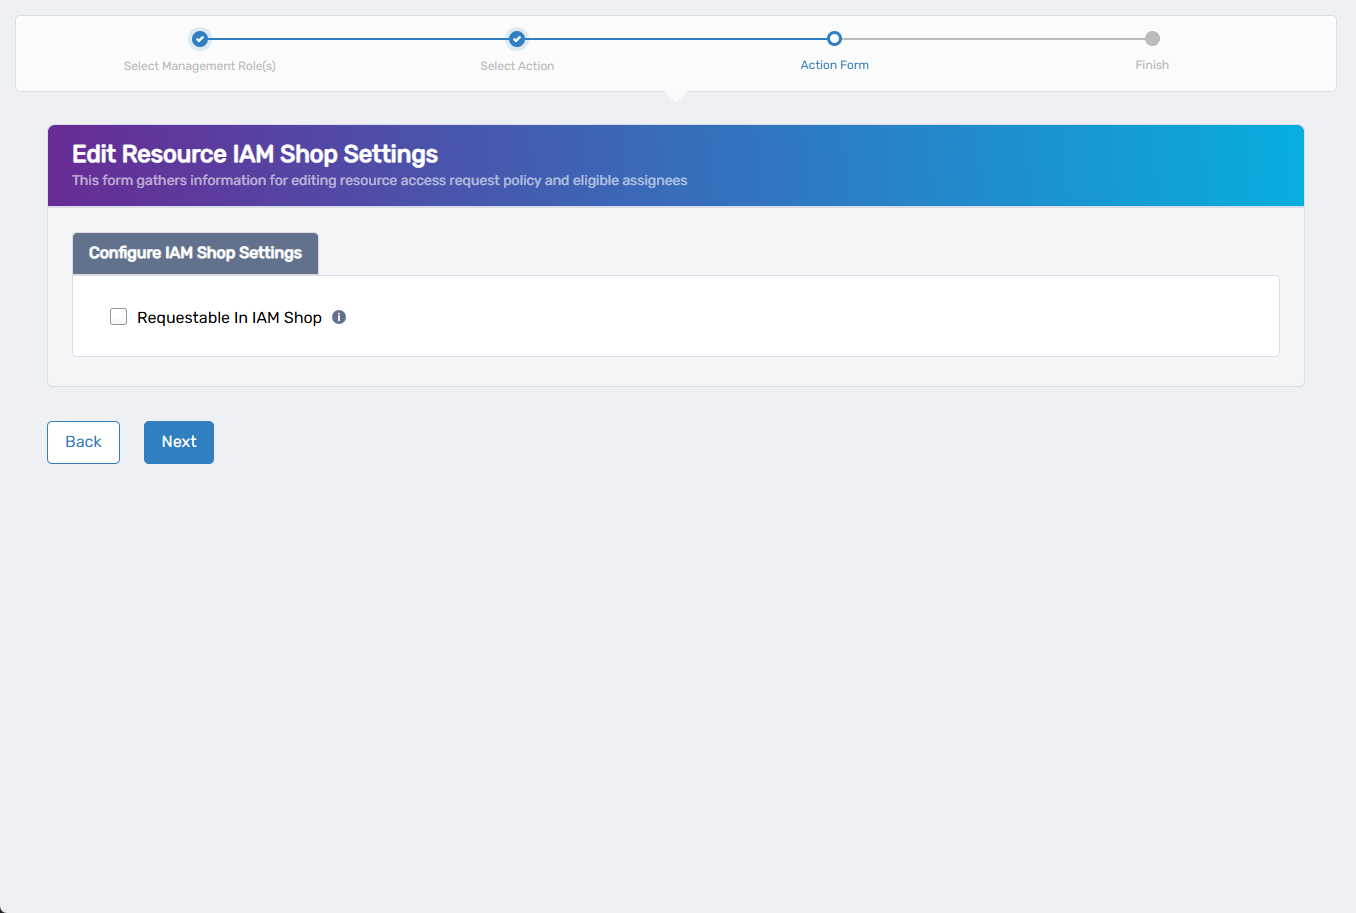This screenshot has height=913, width=1356.
Task: Click the Select Action step label text
Action: pyautogui.click(x=517, y=64)
